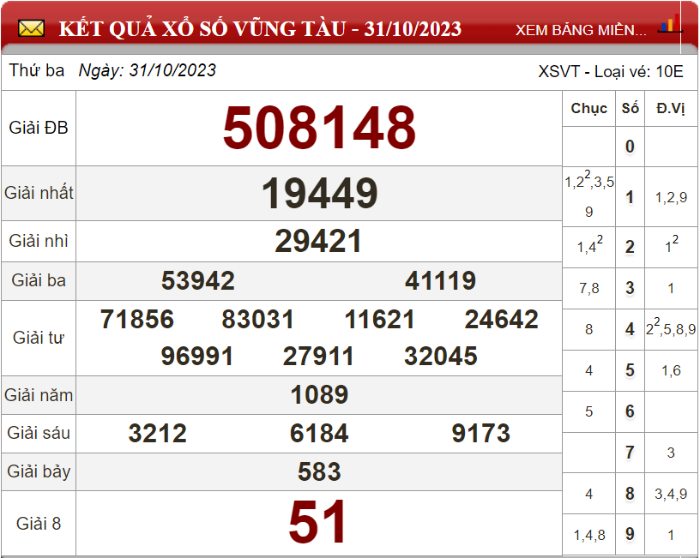Click the date 'Ngày: 31/10/2023'
700x558 pixels.
pos(147,71)
